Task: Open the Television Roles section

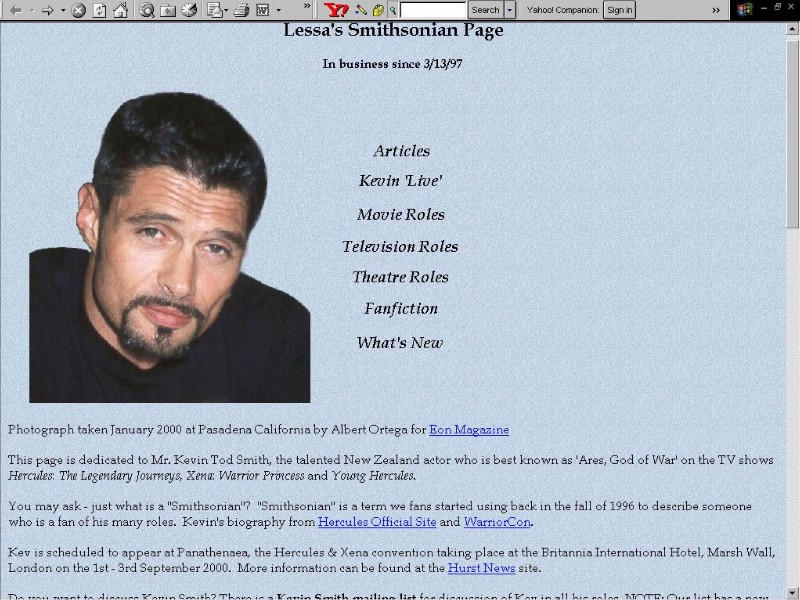Action: coord(400,247)
